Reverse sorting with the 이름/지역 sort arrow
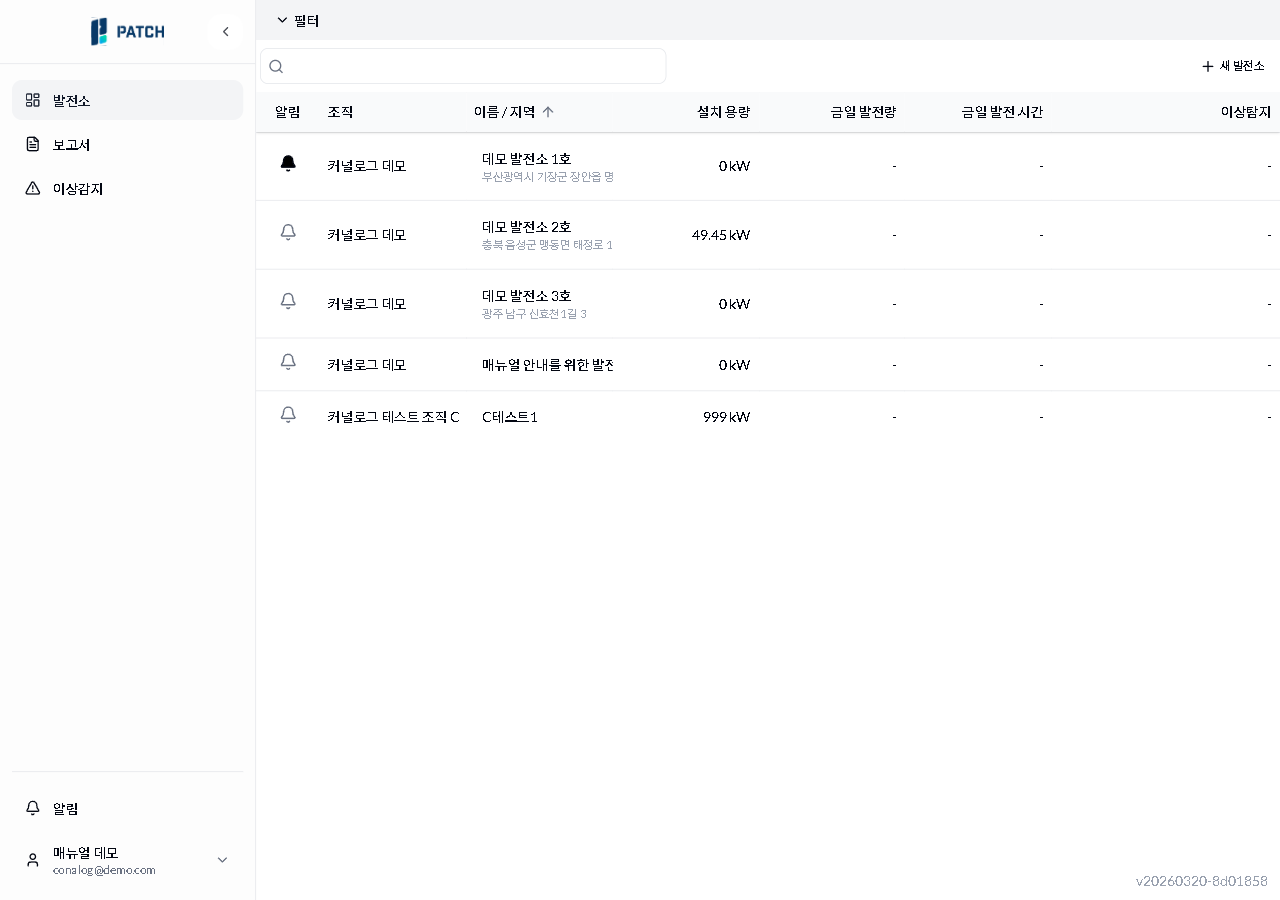The height and width of the screenshot is (900, 1280). coord(548,112)
